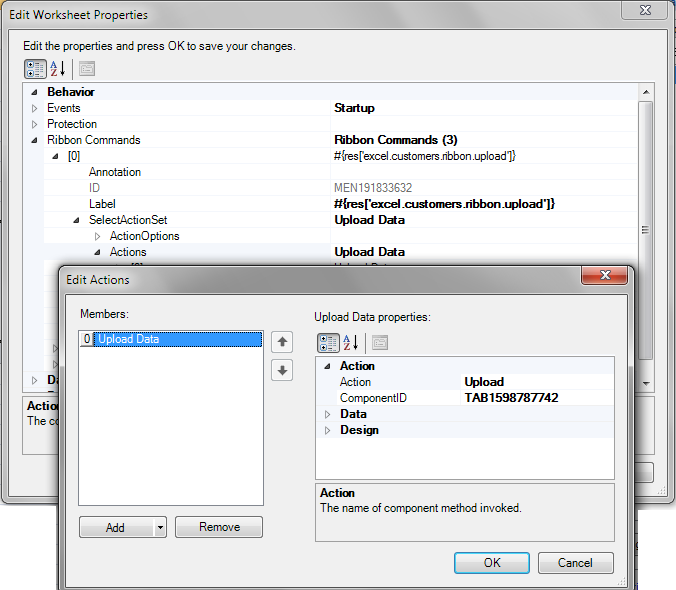Click Ribbon Commands (3) value

pos(396,140)
